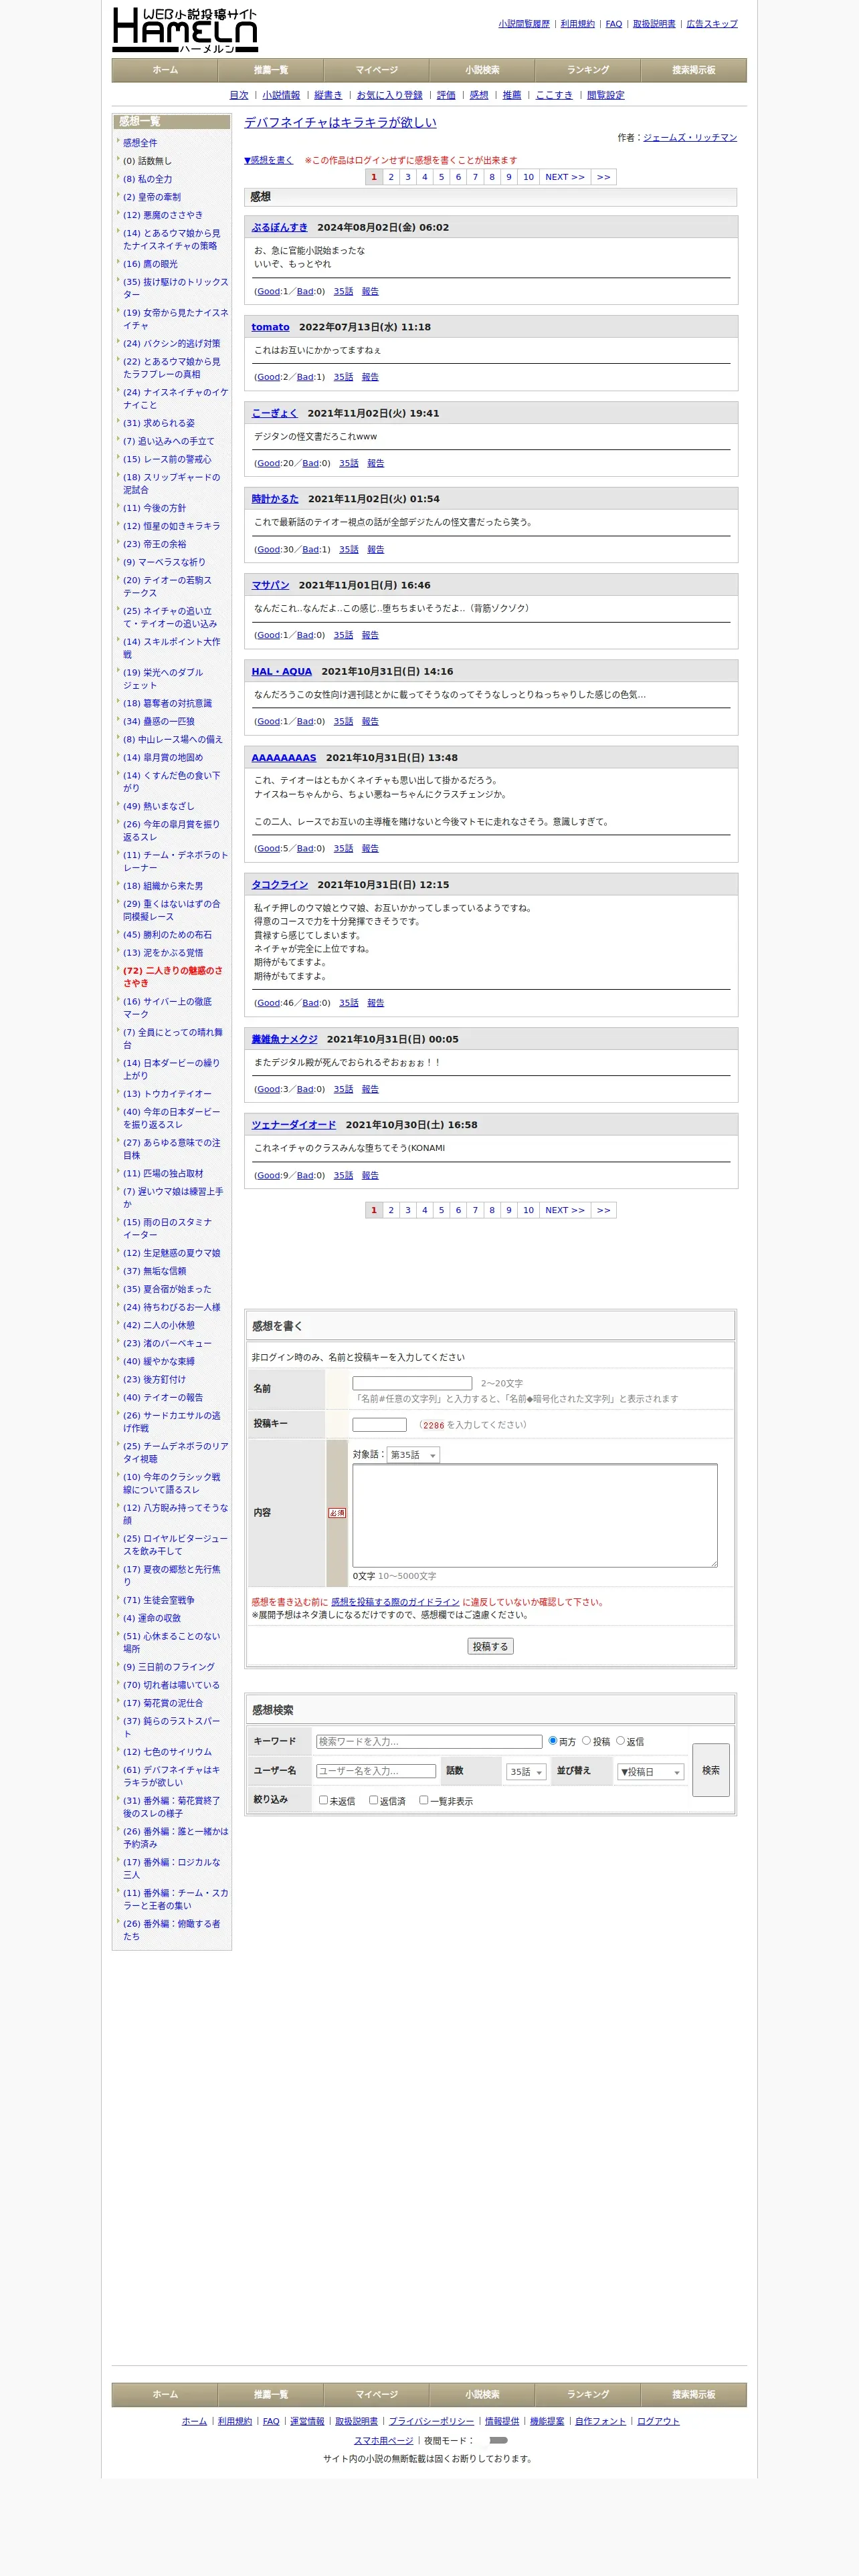Screen dimensions: 859x2576
Task: Select (16) 鷹の眼光 in sidebar
Action: (x=151, y=264)
